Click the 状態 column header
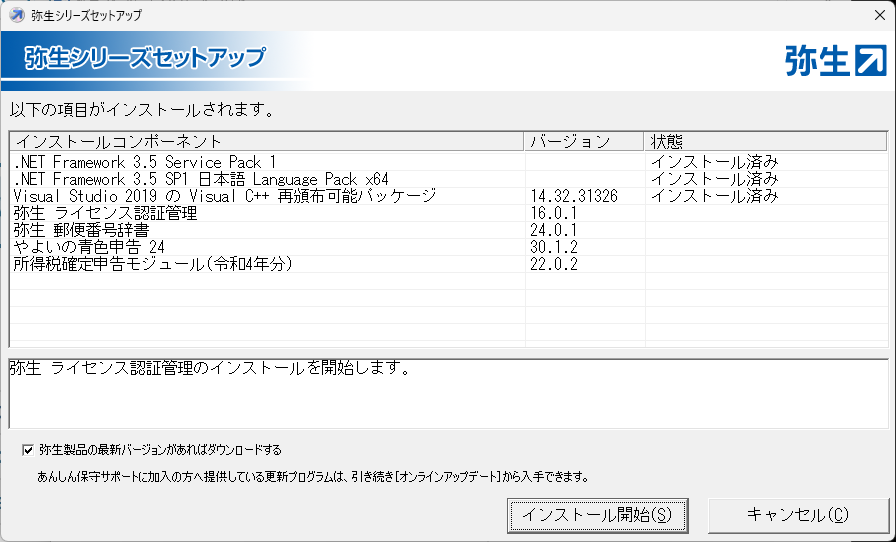The image size is (896, 542). pos(765,141)
